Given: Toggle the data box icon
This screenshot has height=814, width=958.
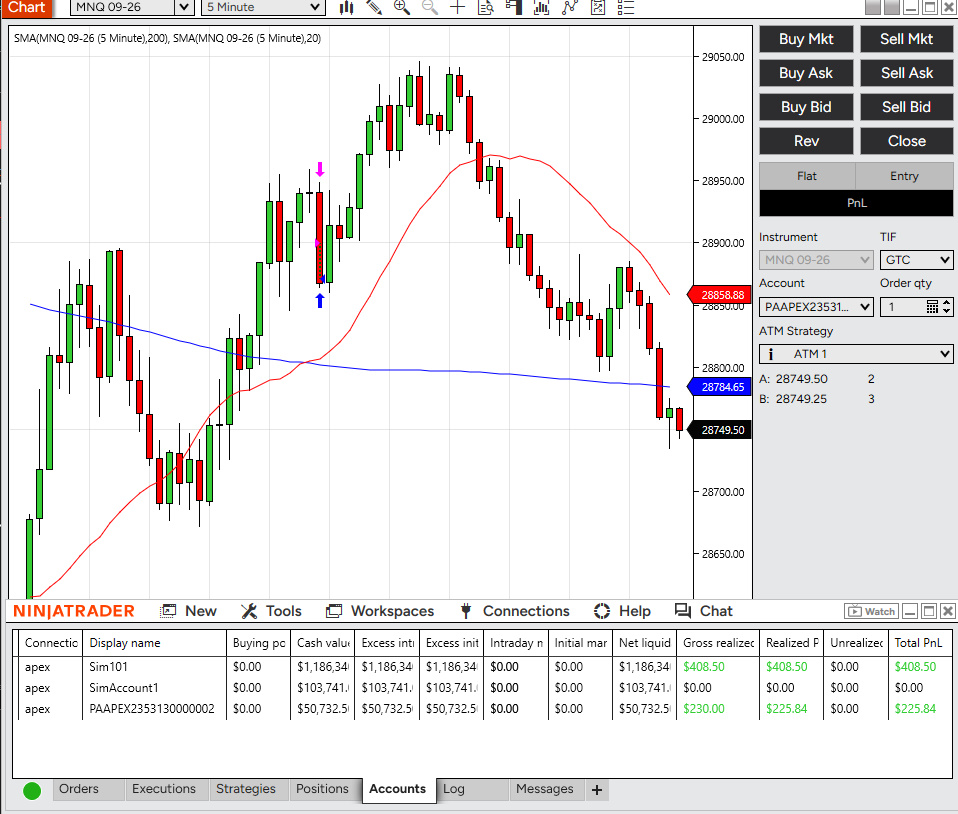Looking at the screenshot, I should coord(486,7).
